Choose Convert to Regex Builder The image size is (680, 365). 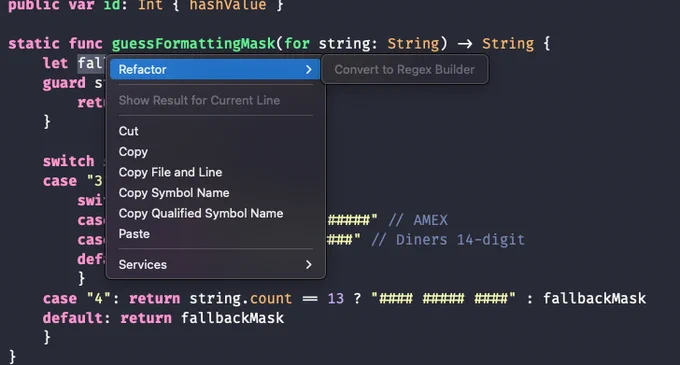coord(404,69)
